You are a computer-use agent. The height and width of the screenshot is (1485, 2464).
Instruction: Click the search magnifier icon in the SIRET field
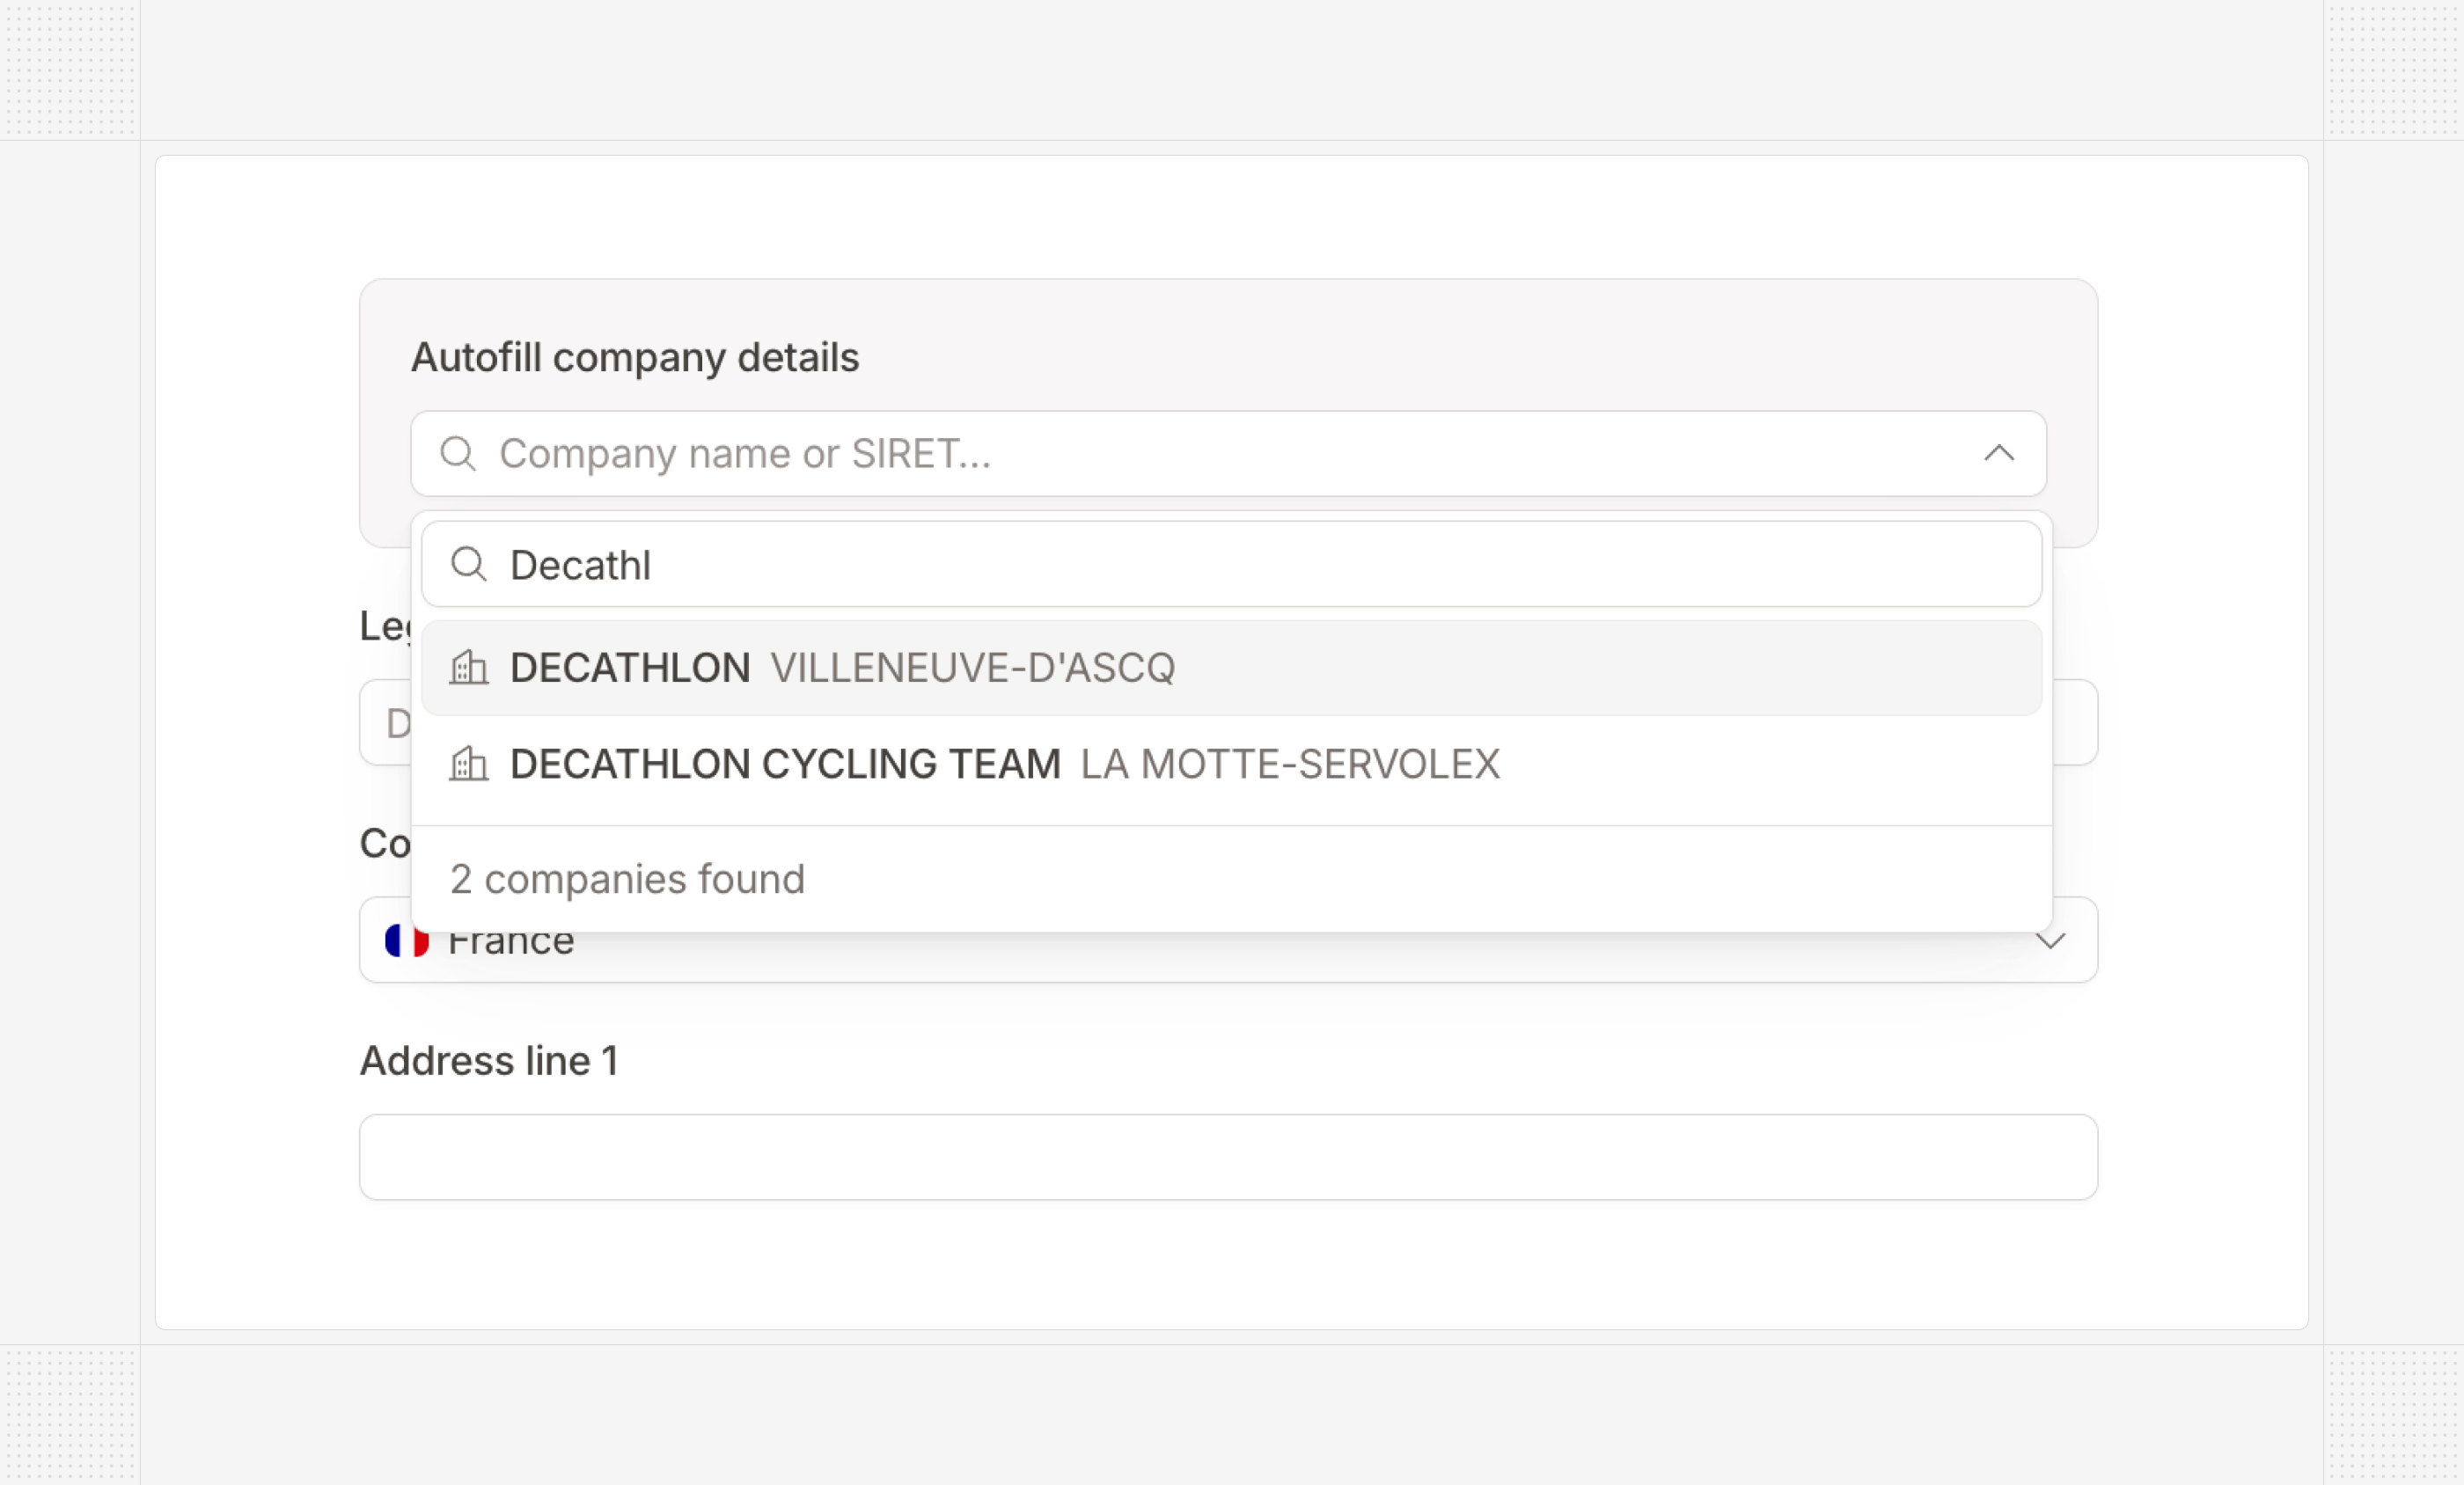point(458,454)
